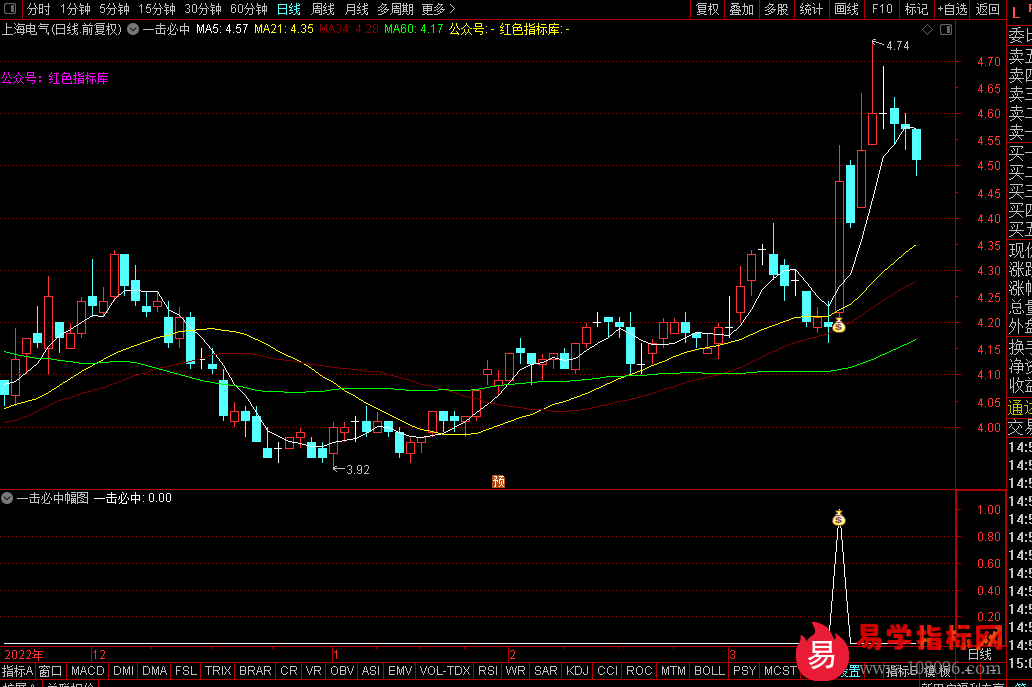1032x687 pixels.
Task: Click the orange 预 marker on the chart
Action: 498,482
